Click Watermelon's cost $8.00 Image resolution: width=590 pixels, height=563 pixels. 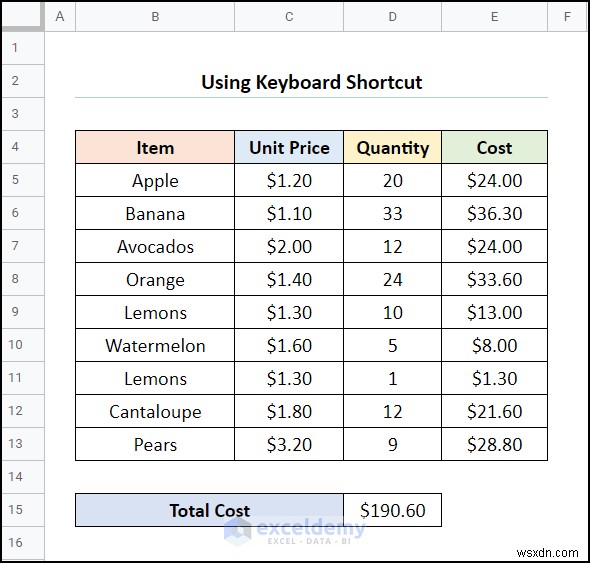pyautogui.click(x=494, y=345)
